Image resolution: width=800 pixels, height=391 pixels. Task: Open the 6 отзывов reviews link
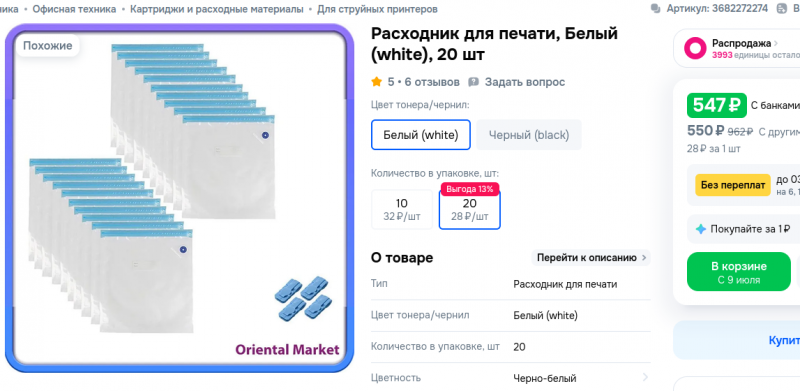[x=432, y=82]
